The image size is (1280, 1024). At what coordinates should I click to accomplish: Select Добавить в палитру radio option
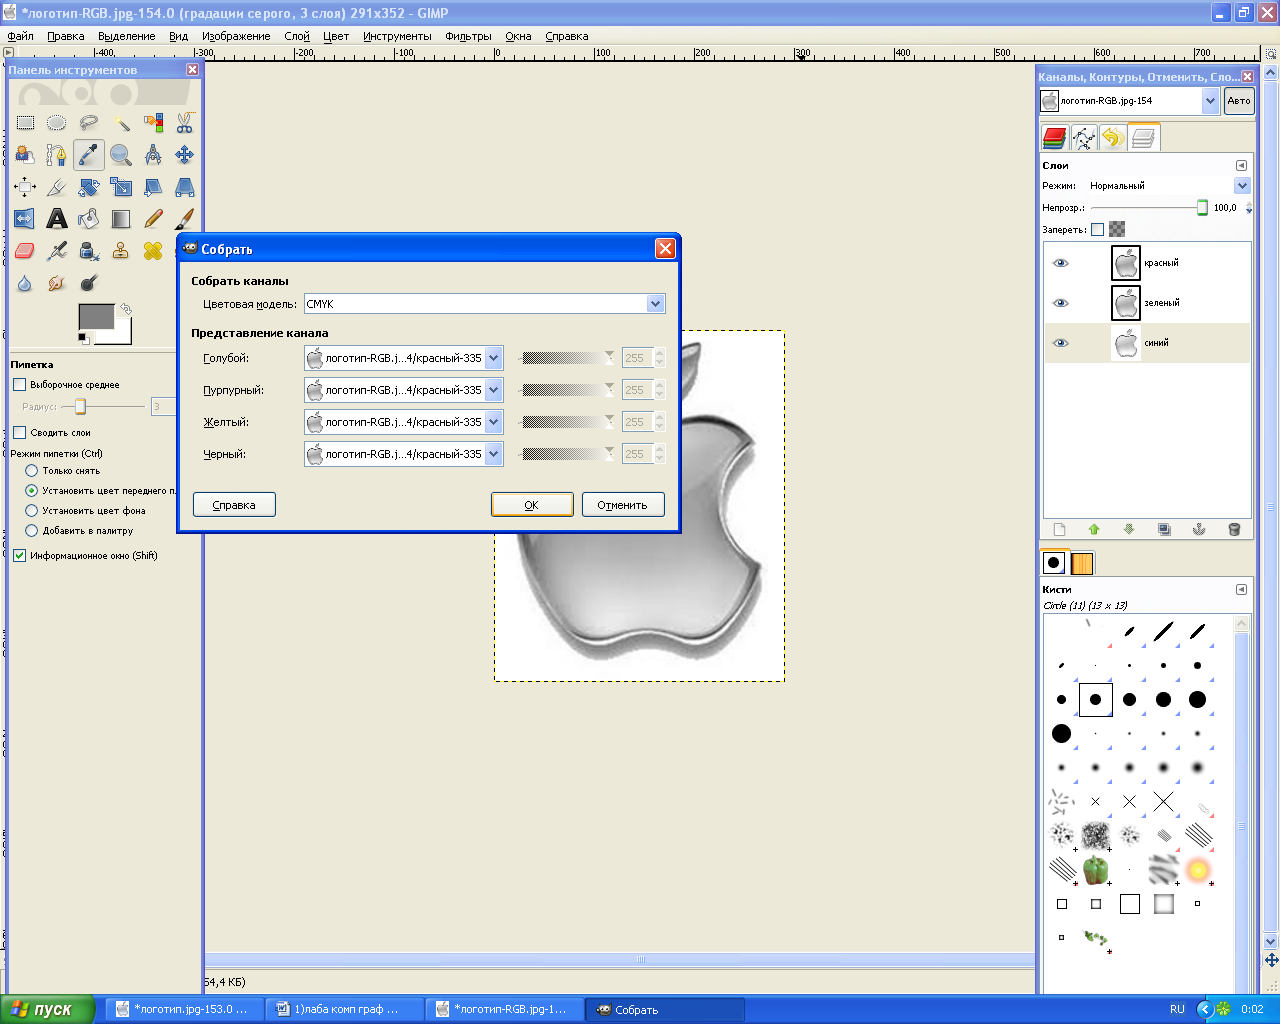point(32,531)
